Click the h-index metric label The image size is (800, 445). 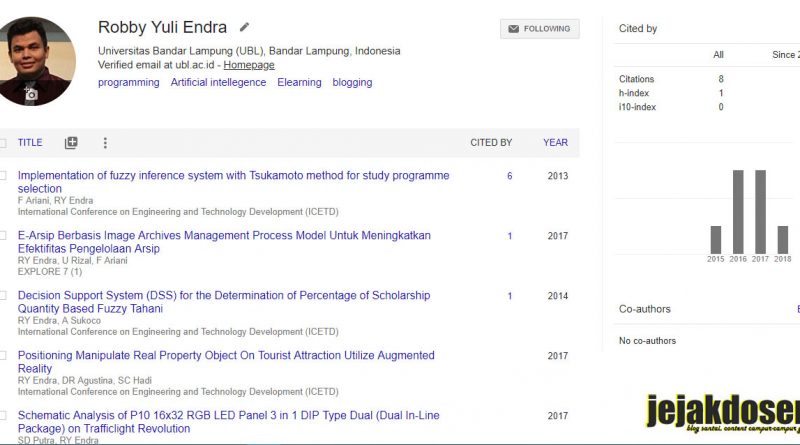click(x=634, y=93)
